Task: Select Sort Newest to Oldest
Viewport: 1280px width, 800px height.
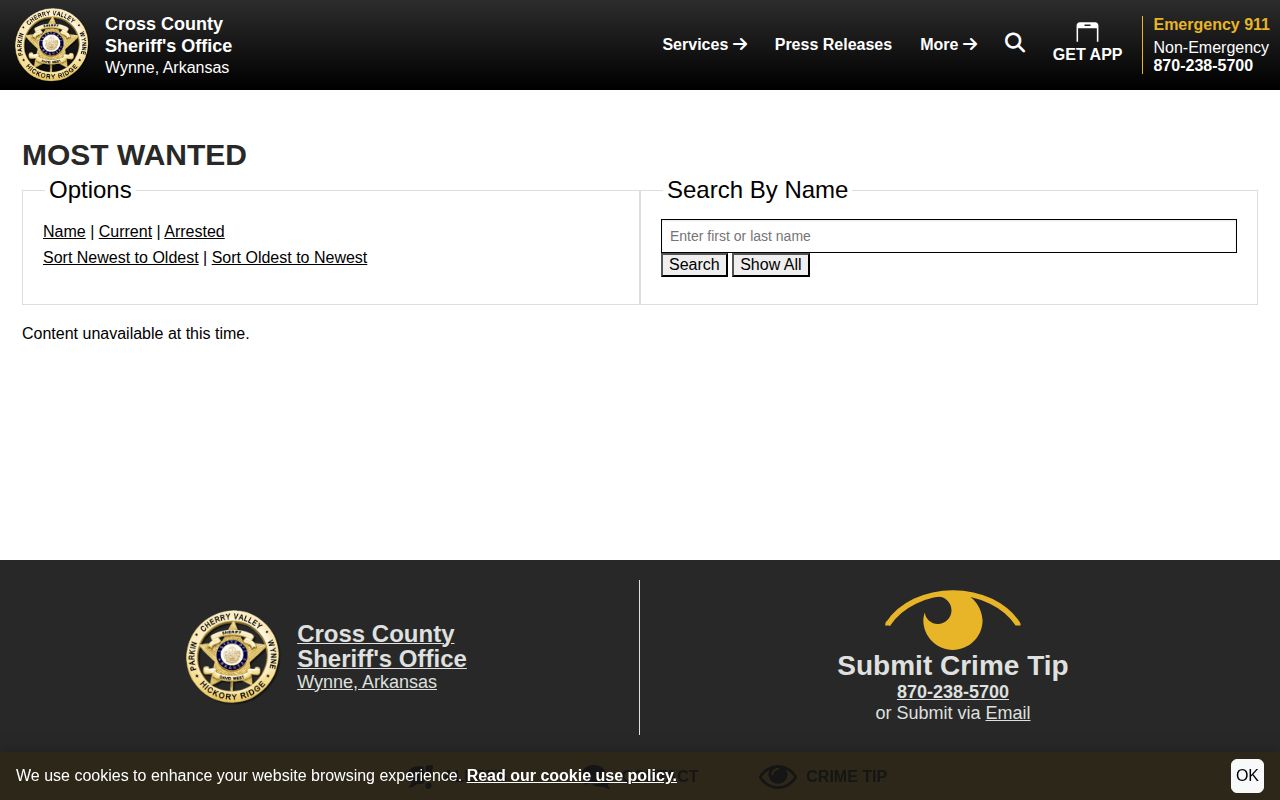Action: [121, 257]
